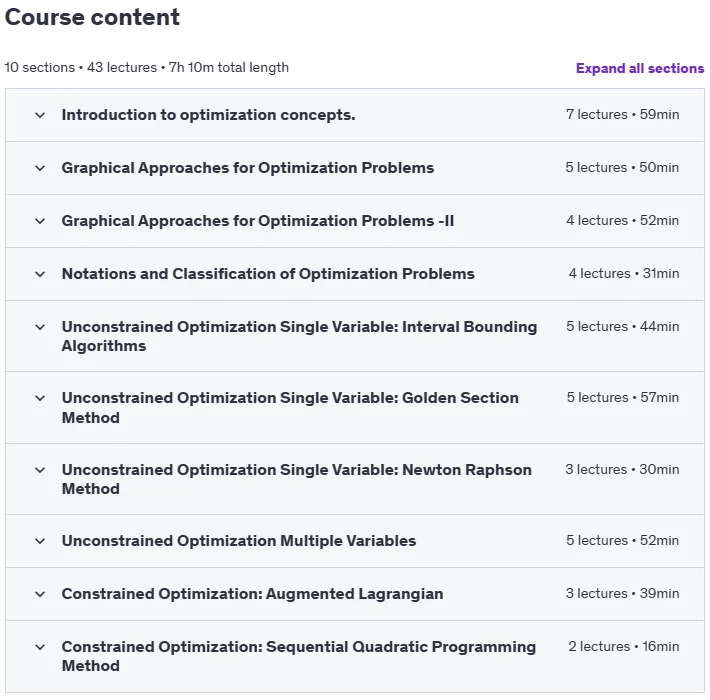Expand chevron beside Graphical Approaches for Optimization Problems
The image size is (710, 700).
[x=40, y=168]
